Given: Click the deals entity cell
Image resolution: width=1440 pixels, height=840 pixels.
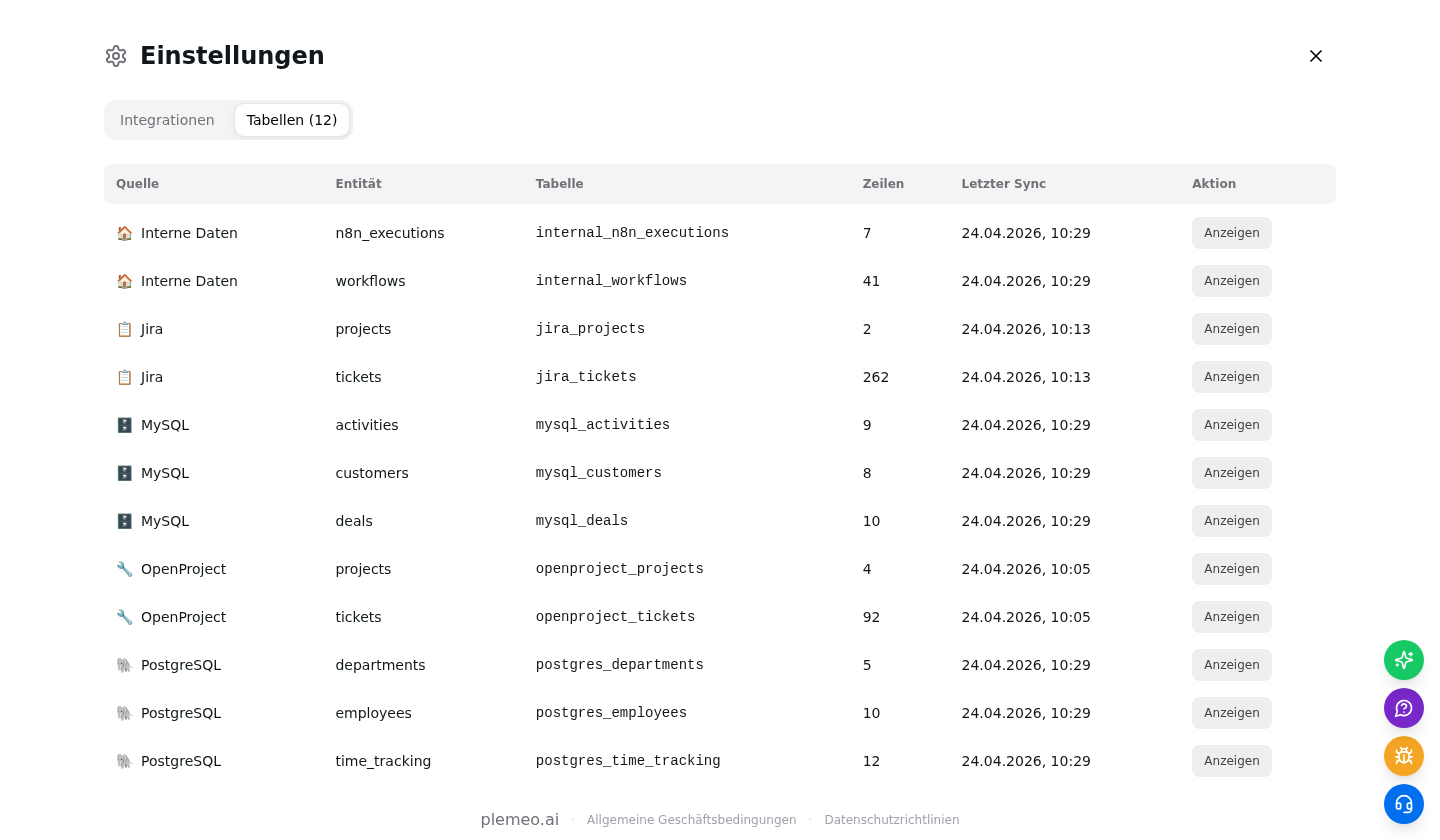Looking at the screenshot, I should (354, 521).
